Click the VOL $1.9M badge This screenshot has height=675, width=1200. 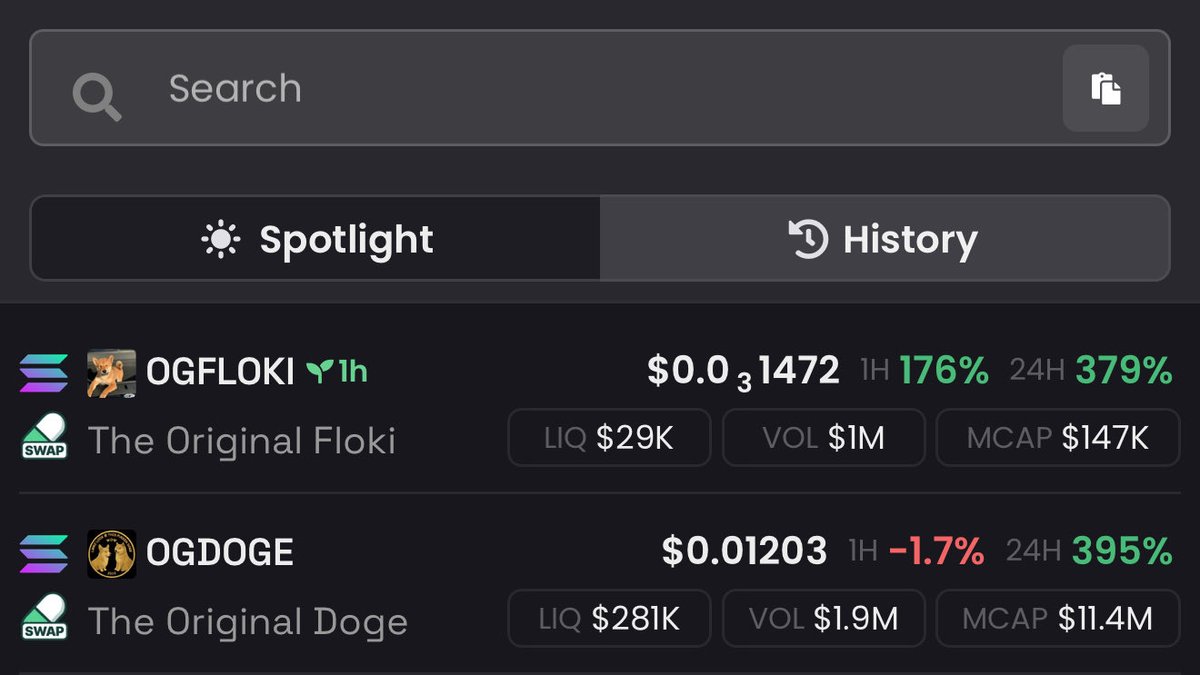click(825, 618)
